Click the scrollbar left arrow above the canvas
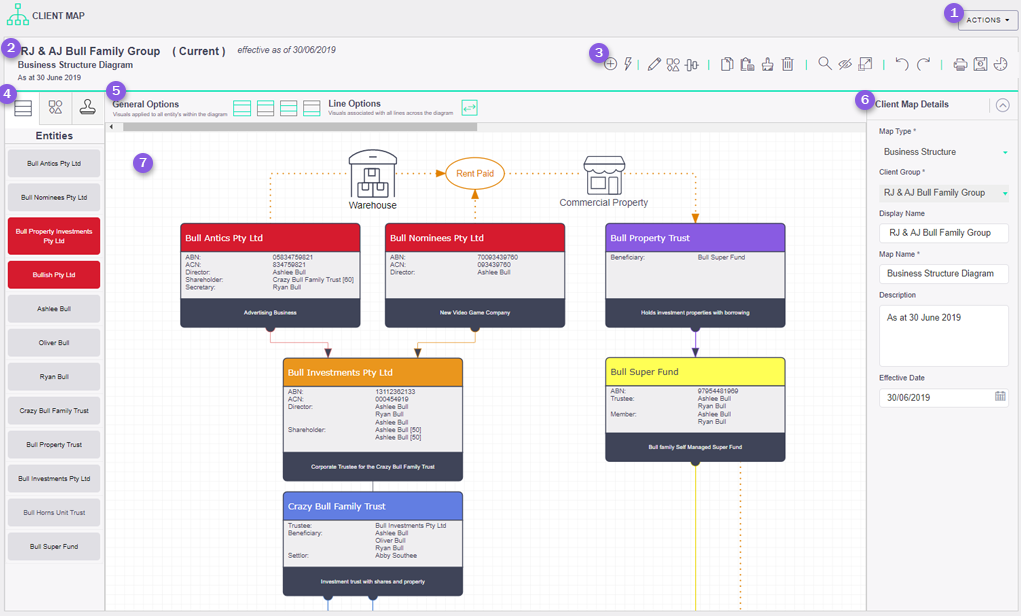Screen dimensions: 1021x616 point(111,127)
